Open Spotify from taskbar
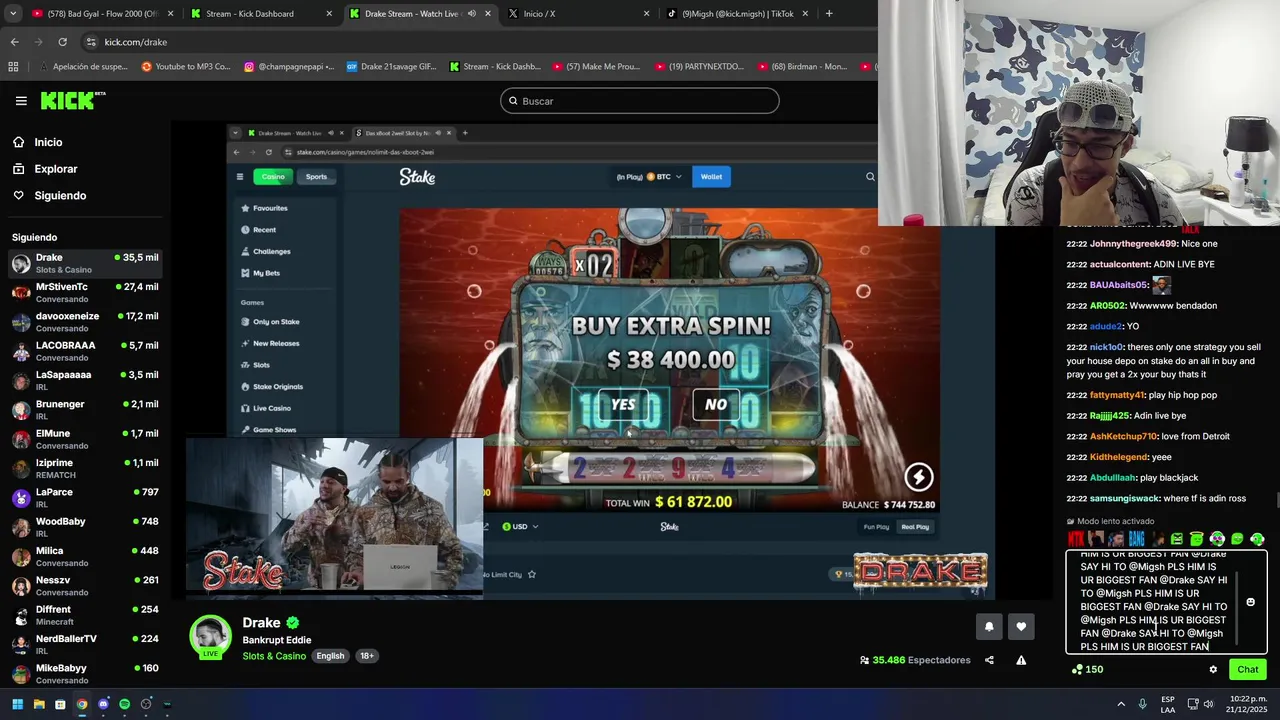The height and width of the screenshot is (720, 1280). (124, 704)
